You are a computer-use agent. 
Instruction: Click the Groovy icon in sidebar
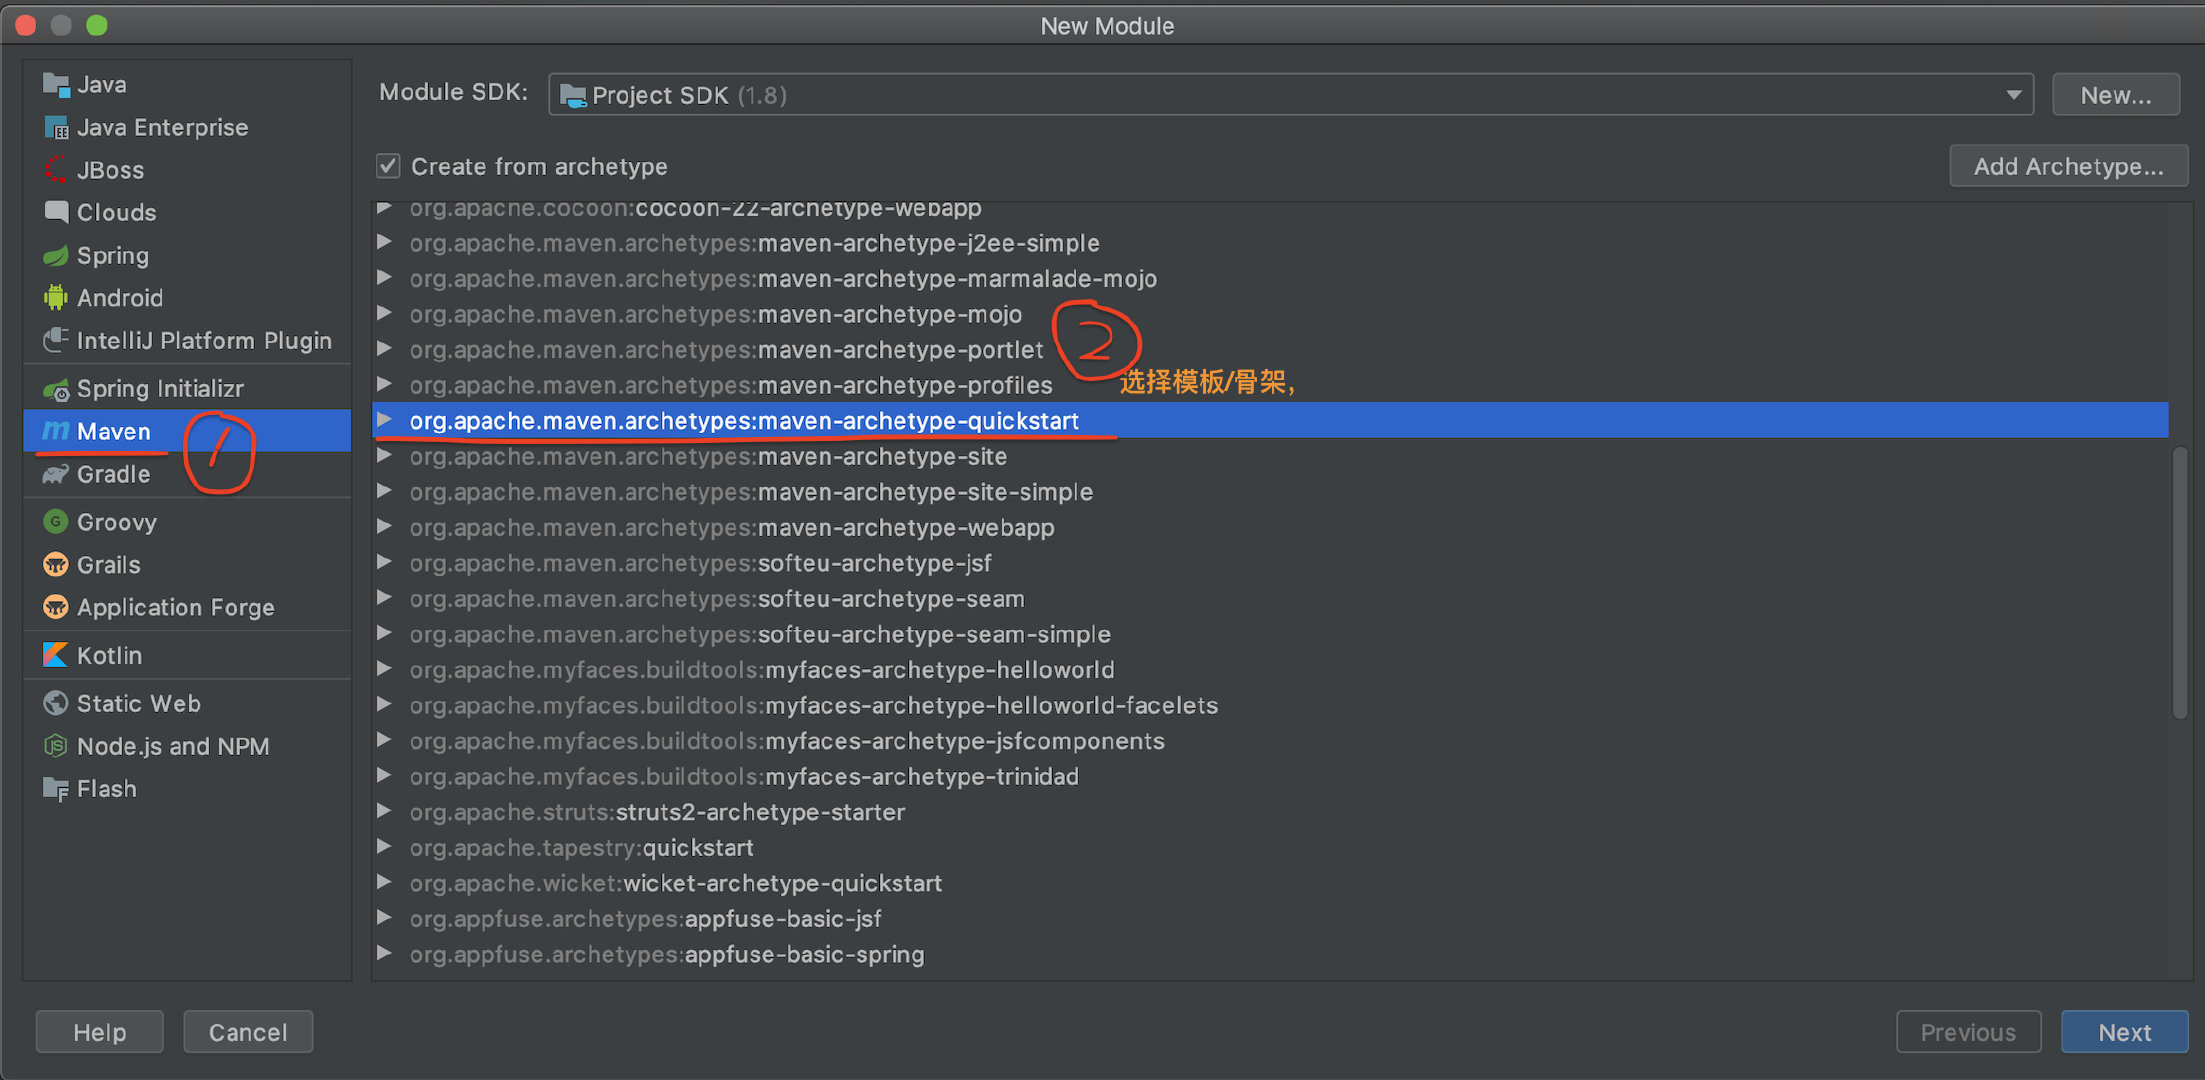click(55, 522)
